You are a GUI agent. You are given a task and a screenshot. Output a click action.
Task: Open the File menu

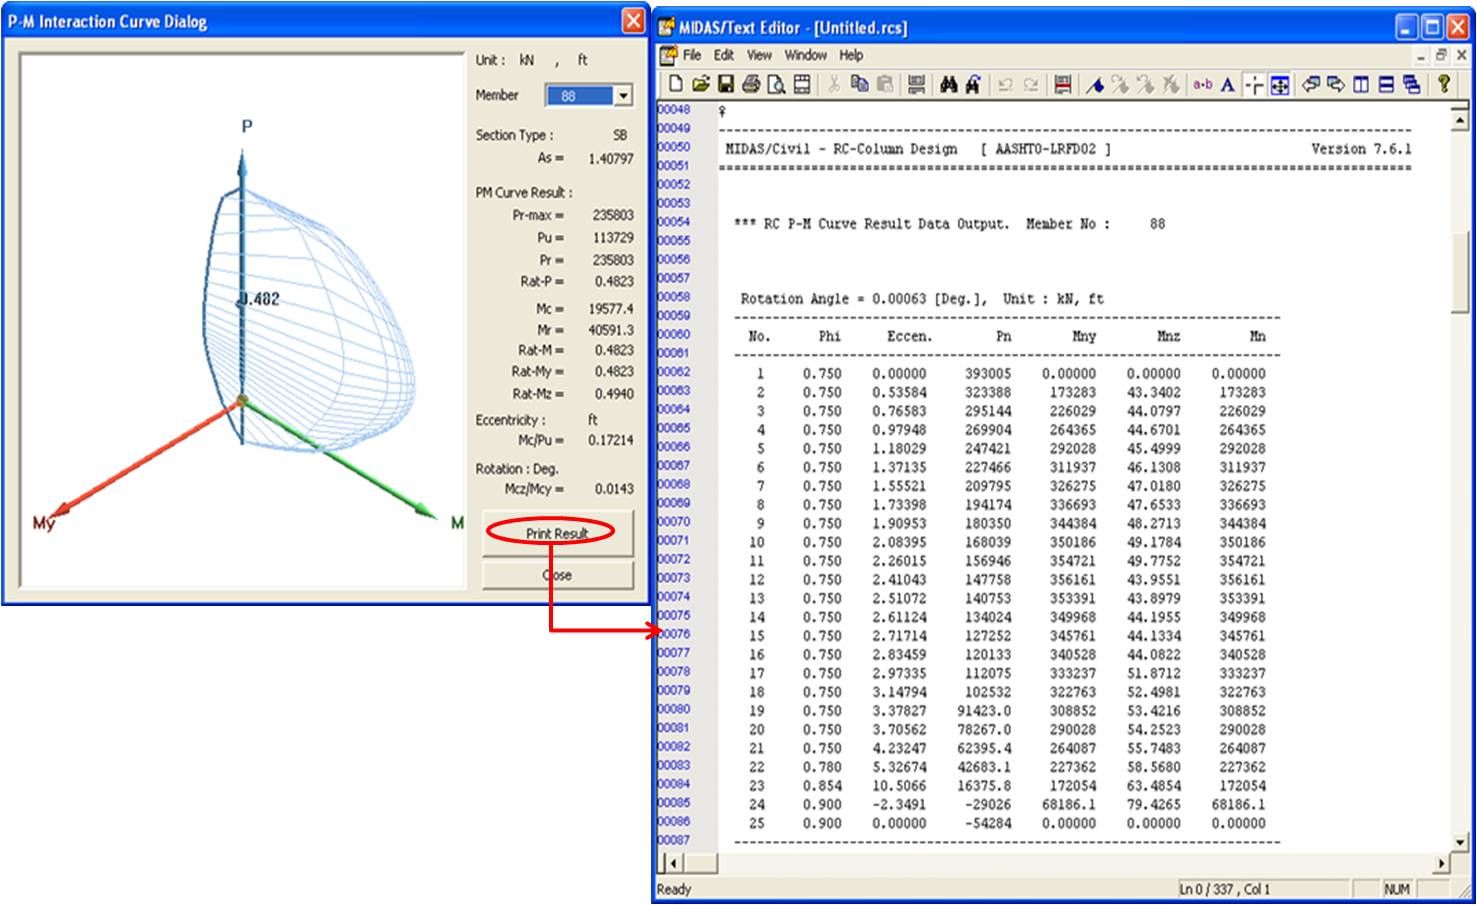click(x=691, y=55)
